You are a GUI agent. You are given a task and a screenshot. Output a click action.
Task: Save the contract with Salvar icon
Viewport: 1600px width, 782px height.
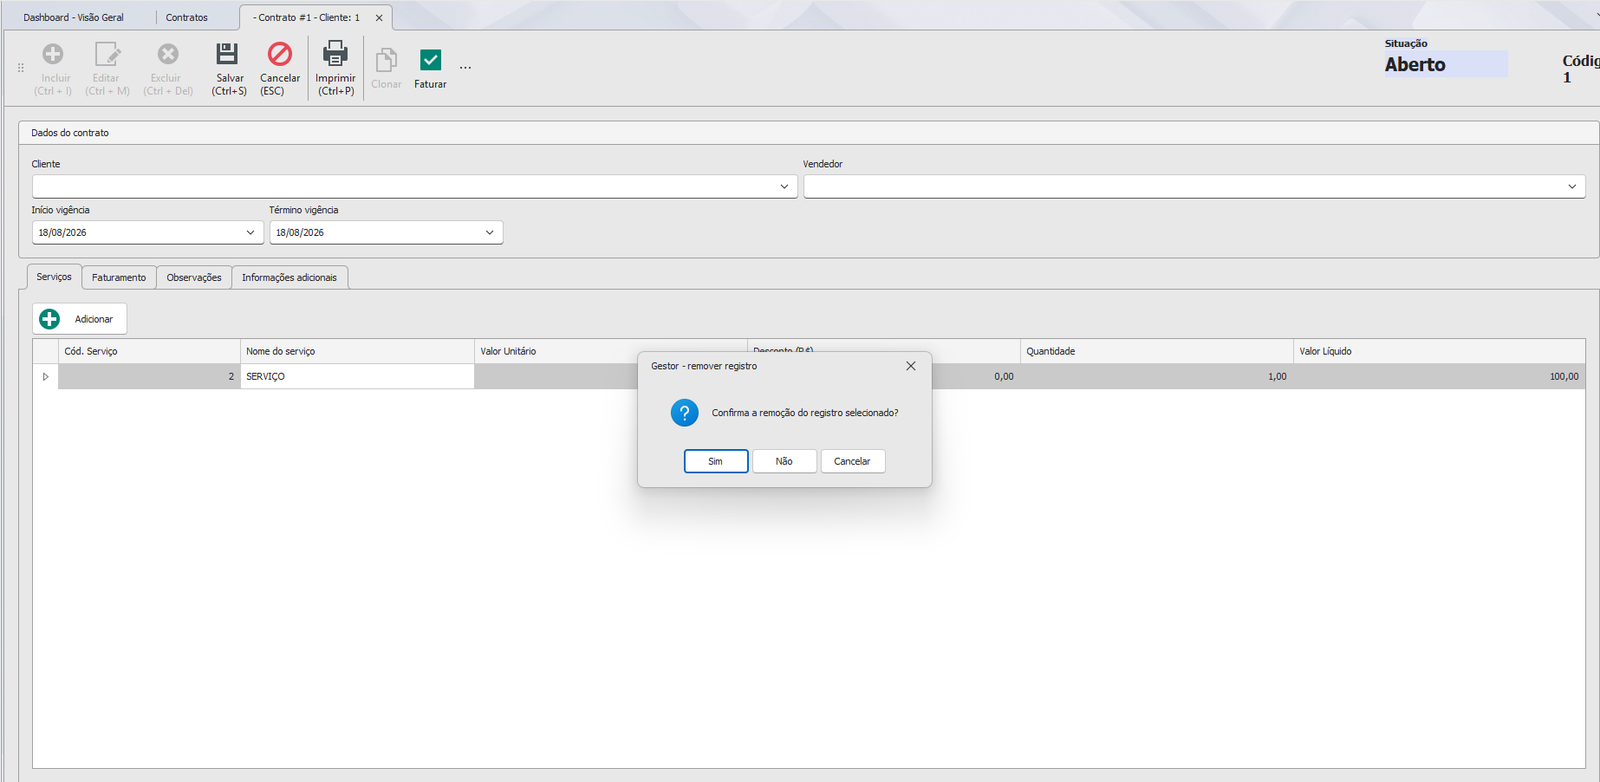coord(228,54)
